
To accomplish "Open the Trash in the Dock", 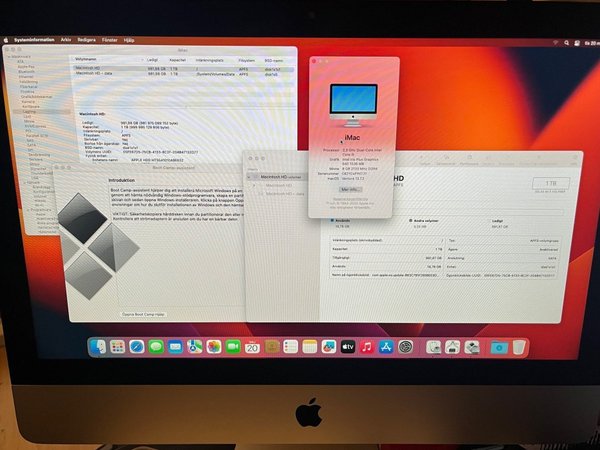I will point(519,347).
